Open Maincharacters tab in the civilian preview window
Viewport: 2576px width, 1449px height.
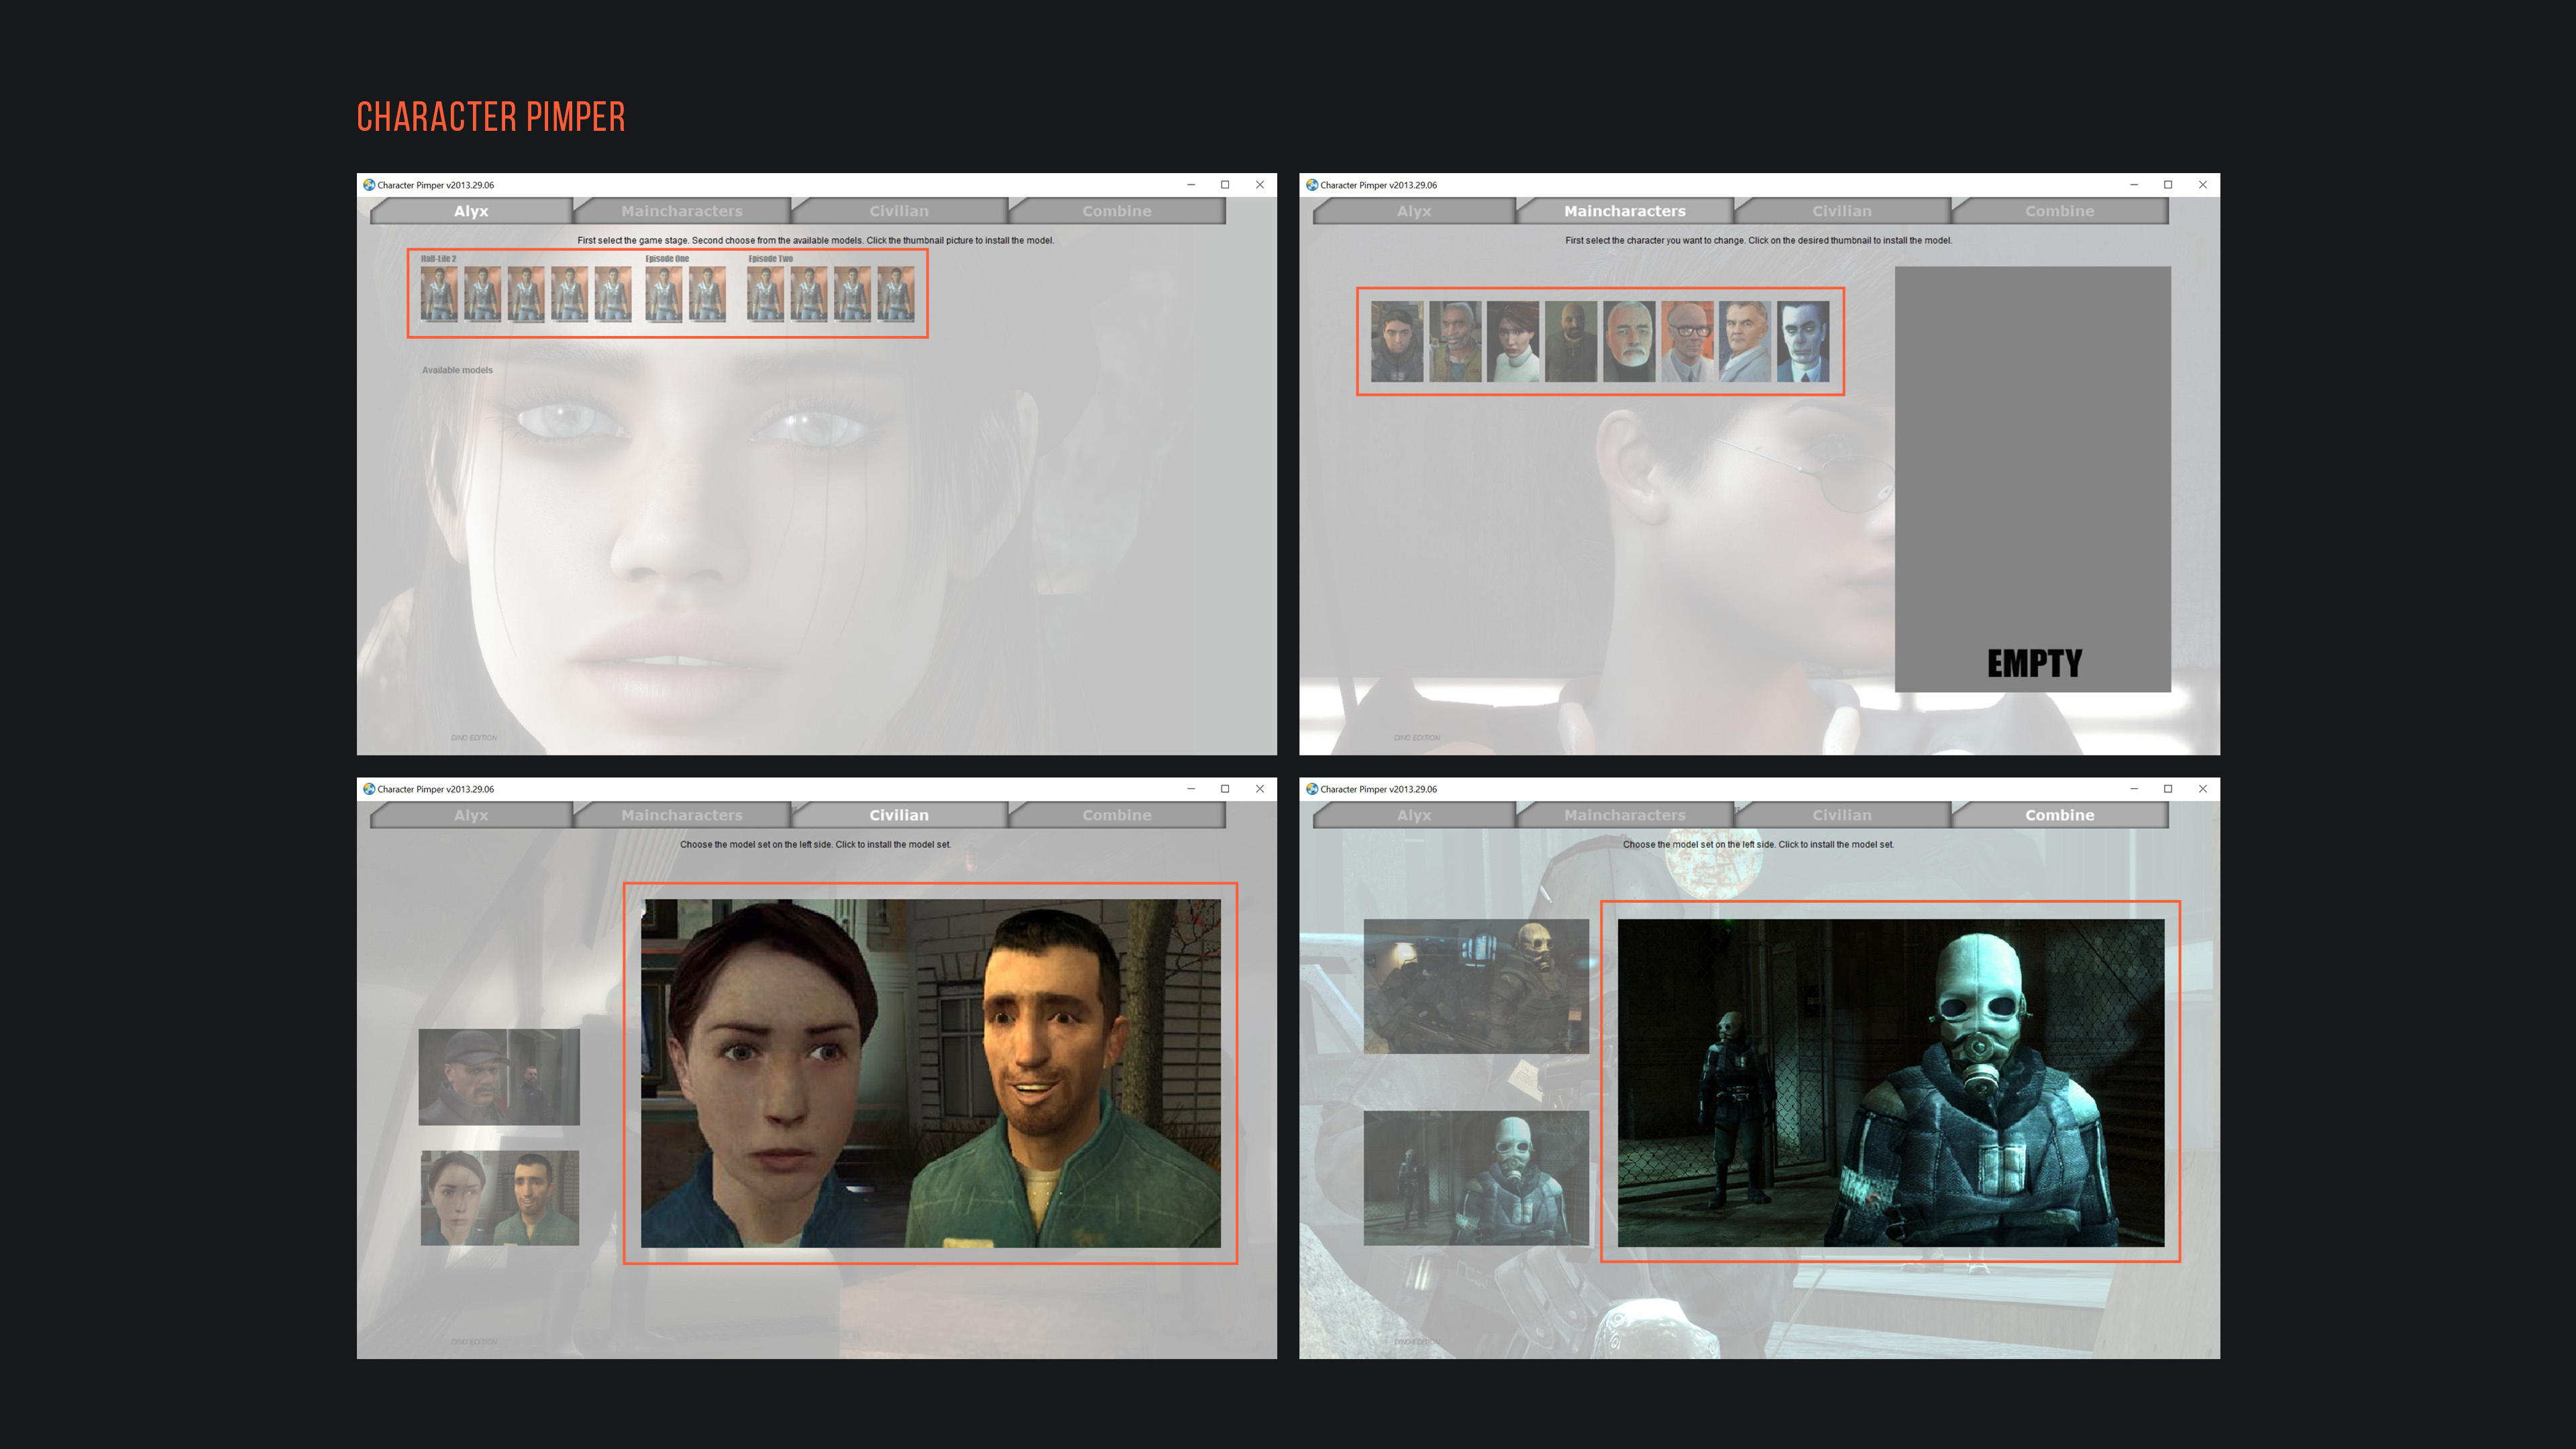pyautogui.click(x=682, y=815)
